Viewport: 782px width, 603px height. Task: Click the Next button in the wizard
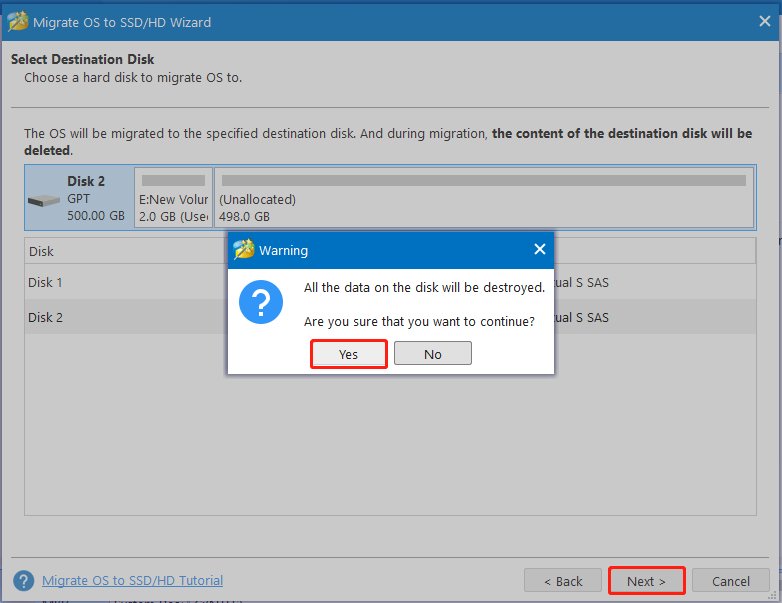point(646,581)
